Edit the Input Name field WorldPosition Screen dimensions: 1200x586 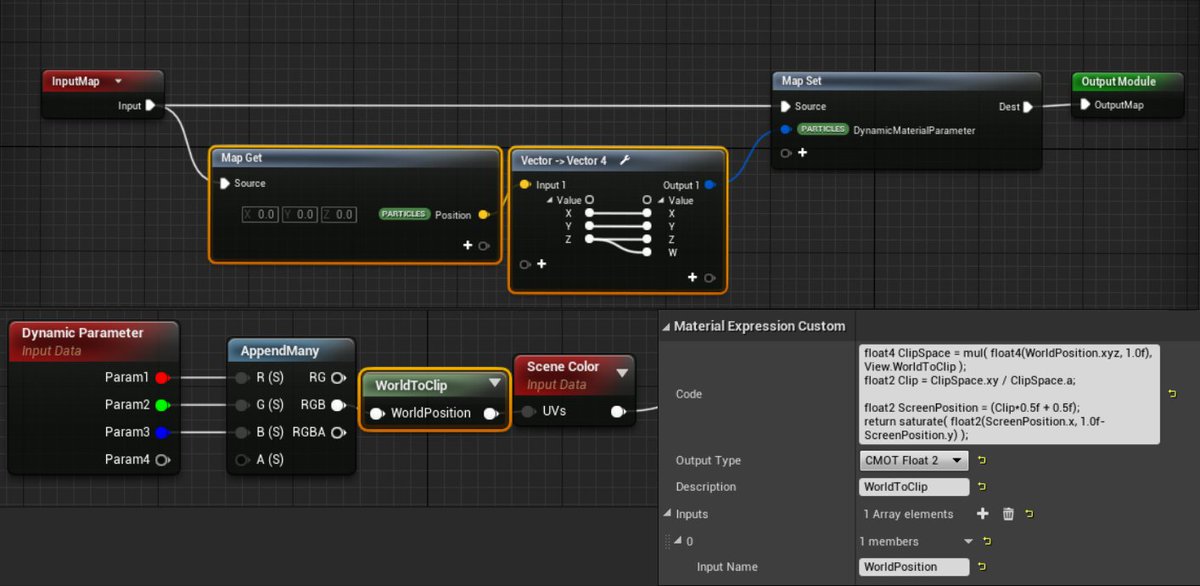(914, 567)
